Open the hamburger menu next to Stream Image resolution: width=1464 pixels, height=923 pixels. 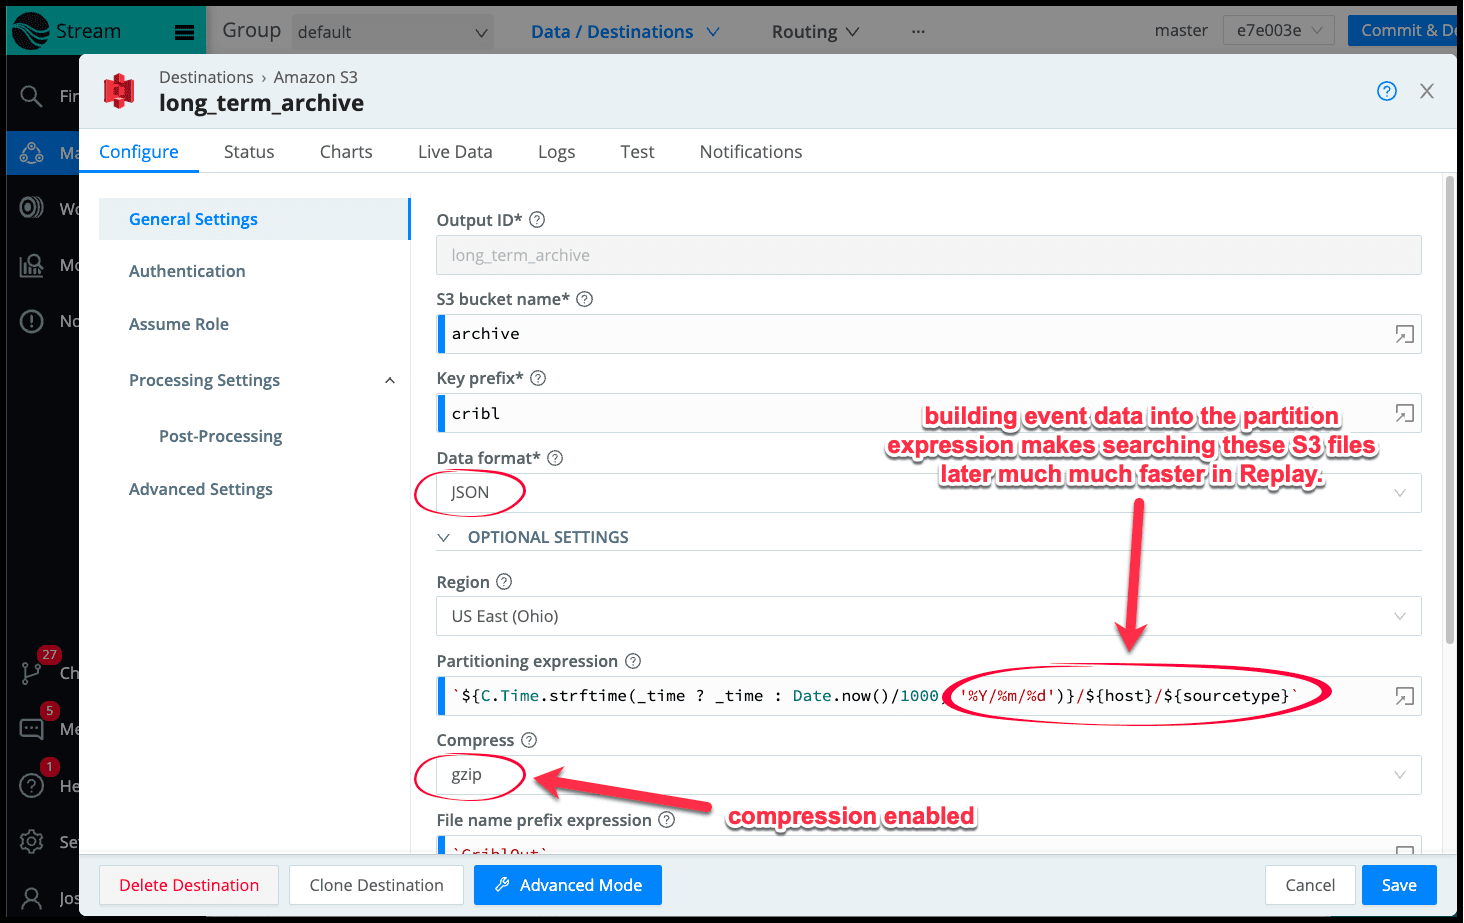184,32
